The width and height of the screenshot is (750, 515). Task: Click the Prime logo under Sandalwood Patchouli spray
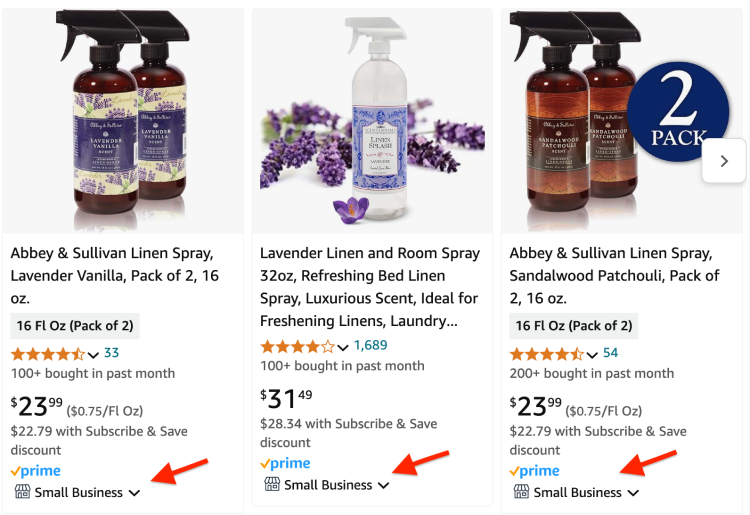pos(535,471)
